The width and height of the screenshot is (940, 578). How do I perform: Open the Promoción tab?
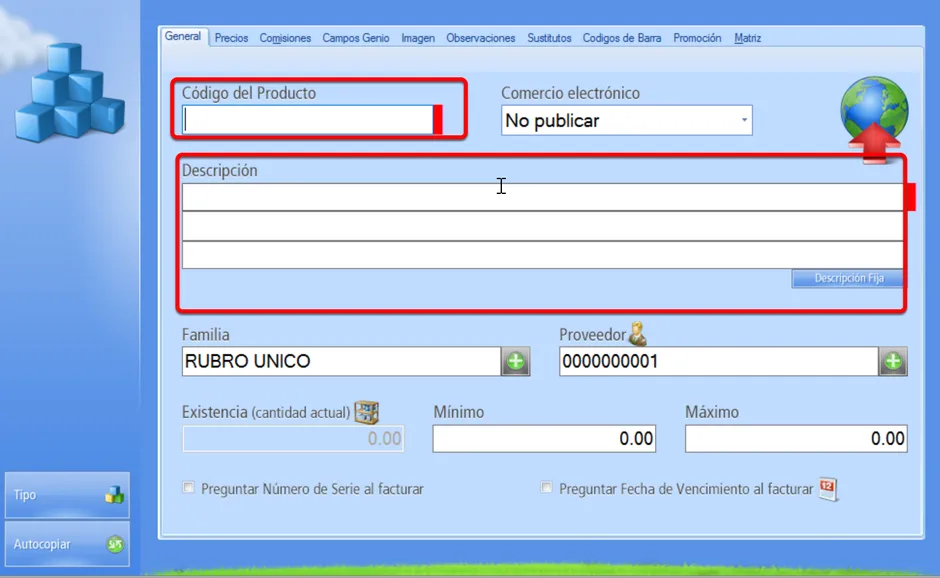coord(697,38)
